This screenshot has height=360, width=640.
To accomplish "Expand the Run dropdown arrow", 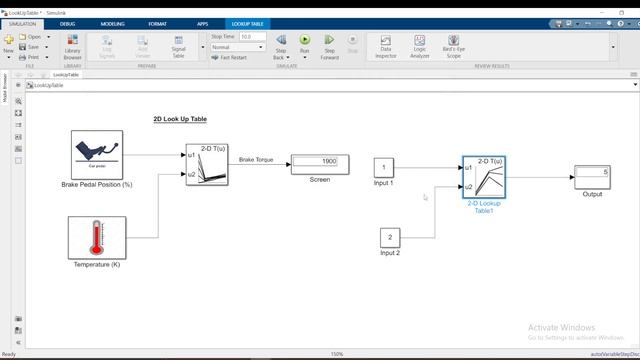I will point(305,58).
